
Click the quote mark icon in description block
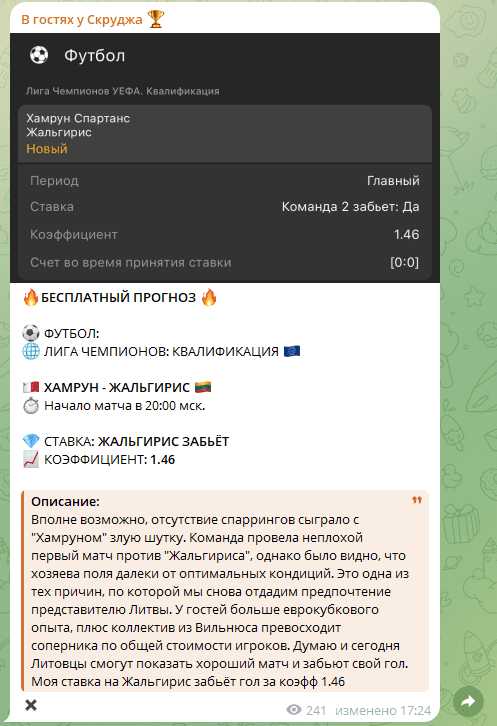(417, 500)
